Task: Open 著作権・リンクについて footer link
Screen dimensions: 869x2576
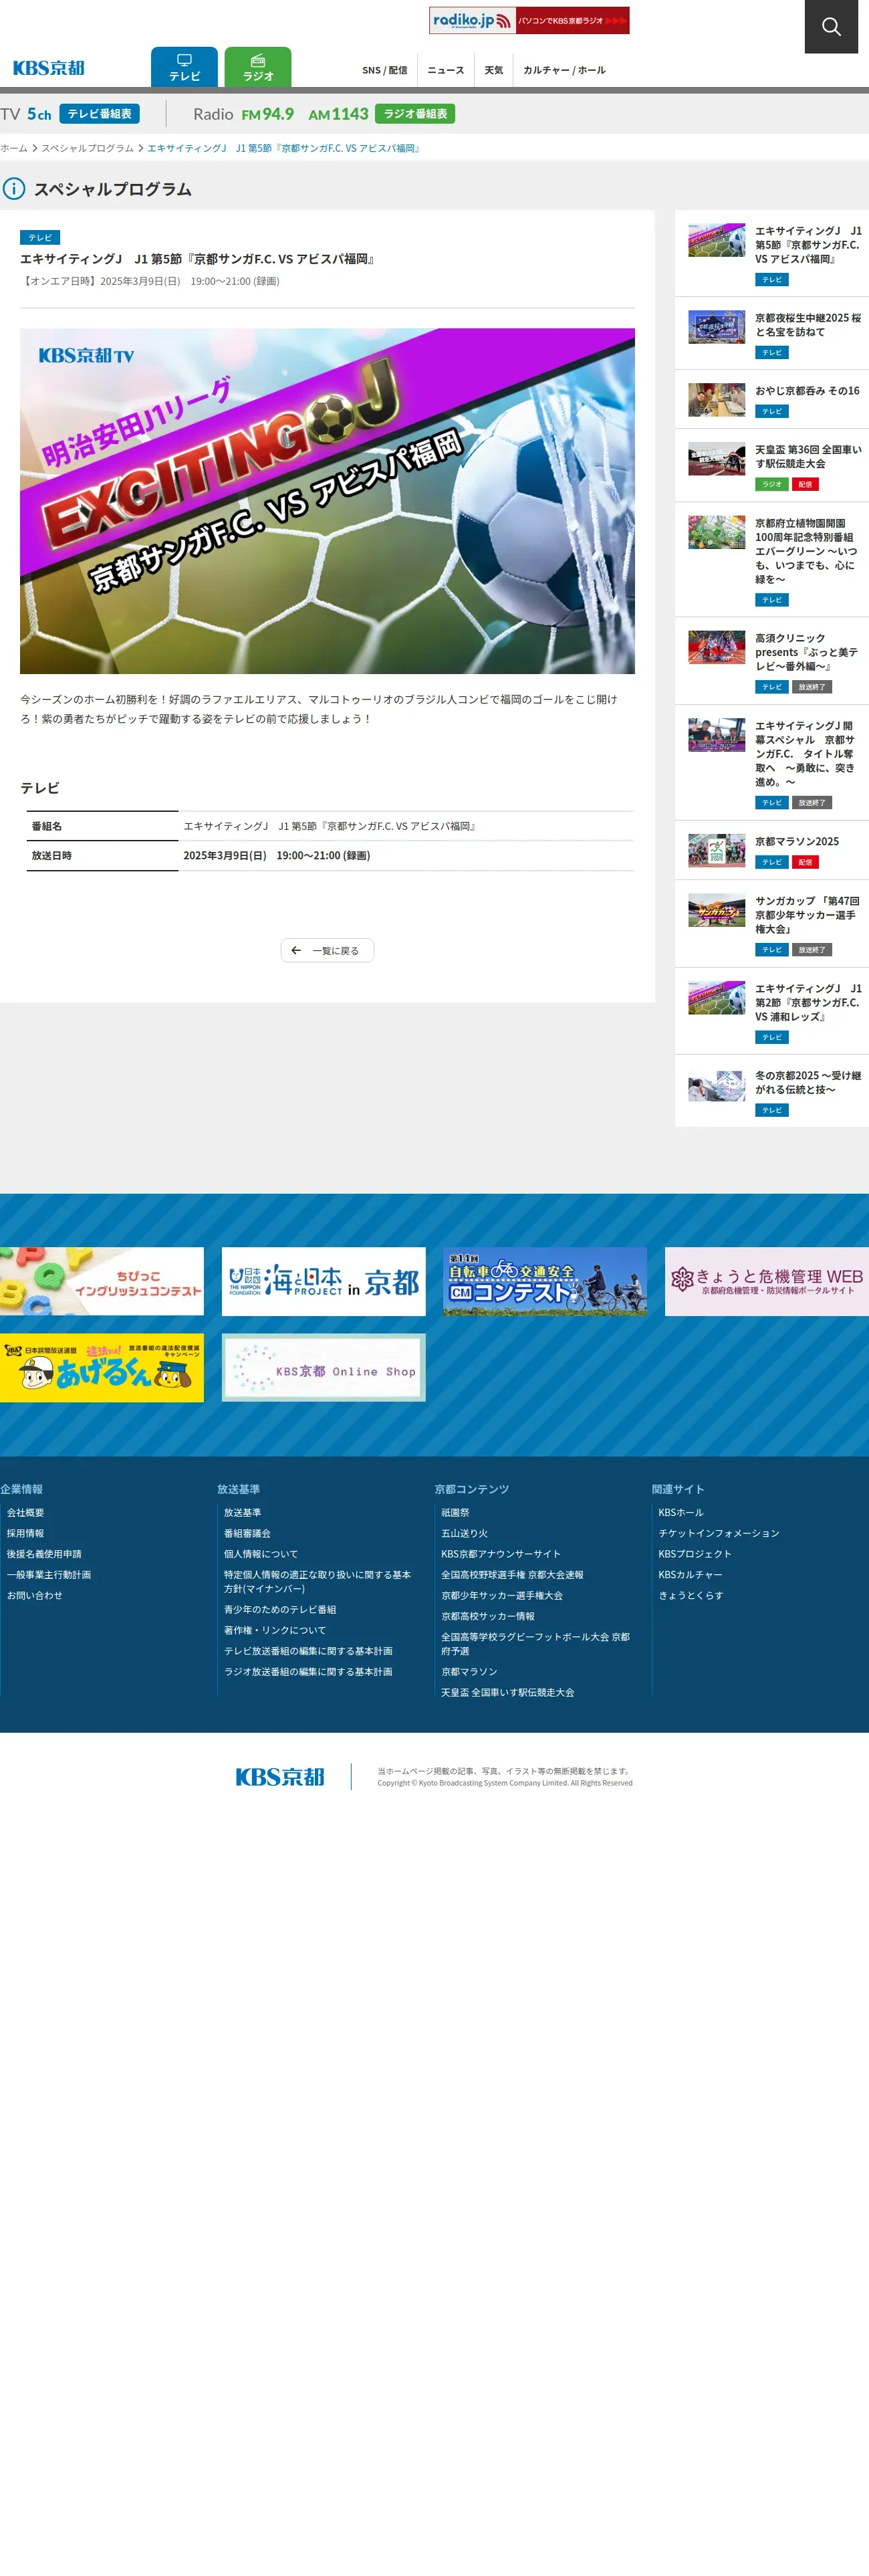Action: [275, 1630]
